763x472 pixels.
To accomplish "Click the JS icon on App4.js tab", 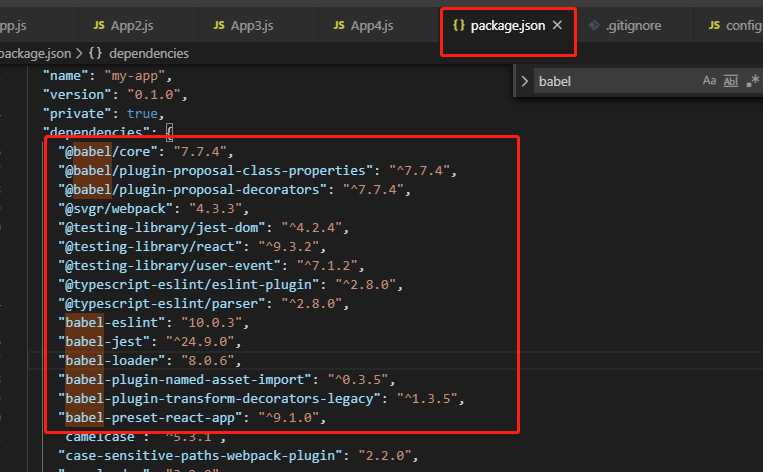I will (x=339, y=25).
